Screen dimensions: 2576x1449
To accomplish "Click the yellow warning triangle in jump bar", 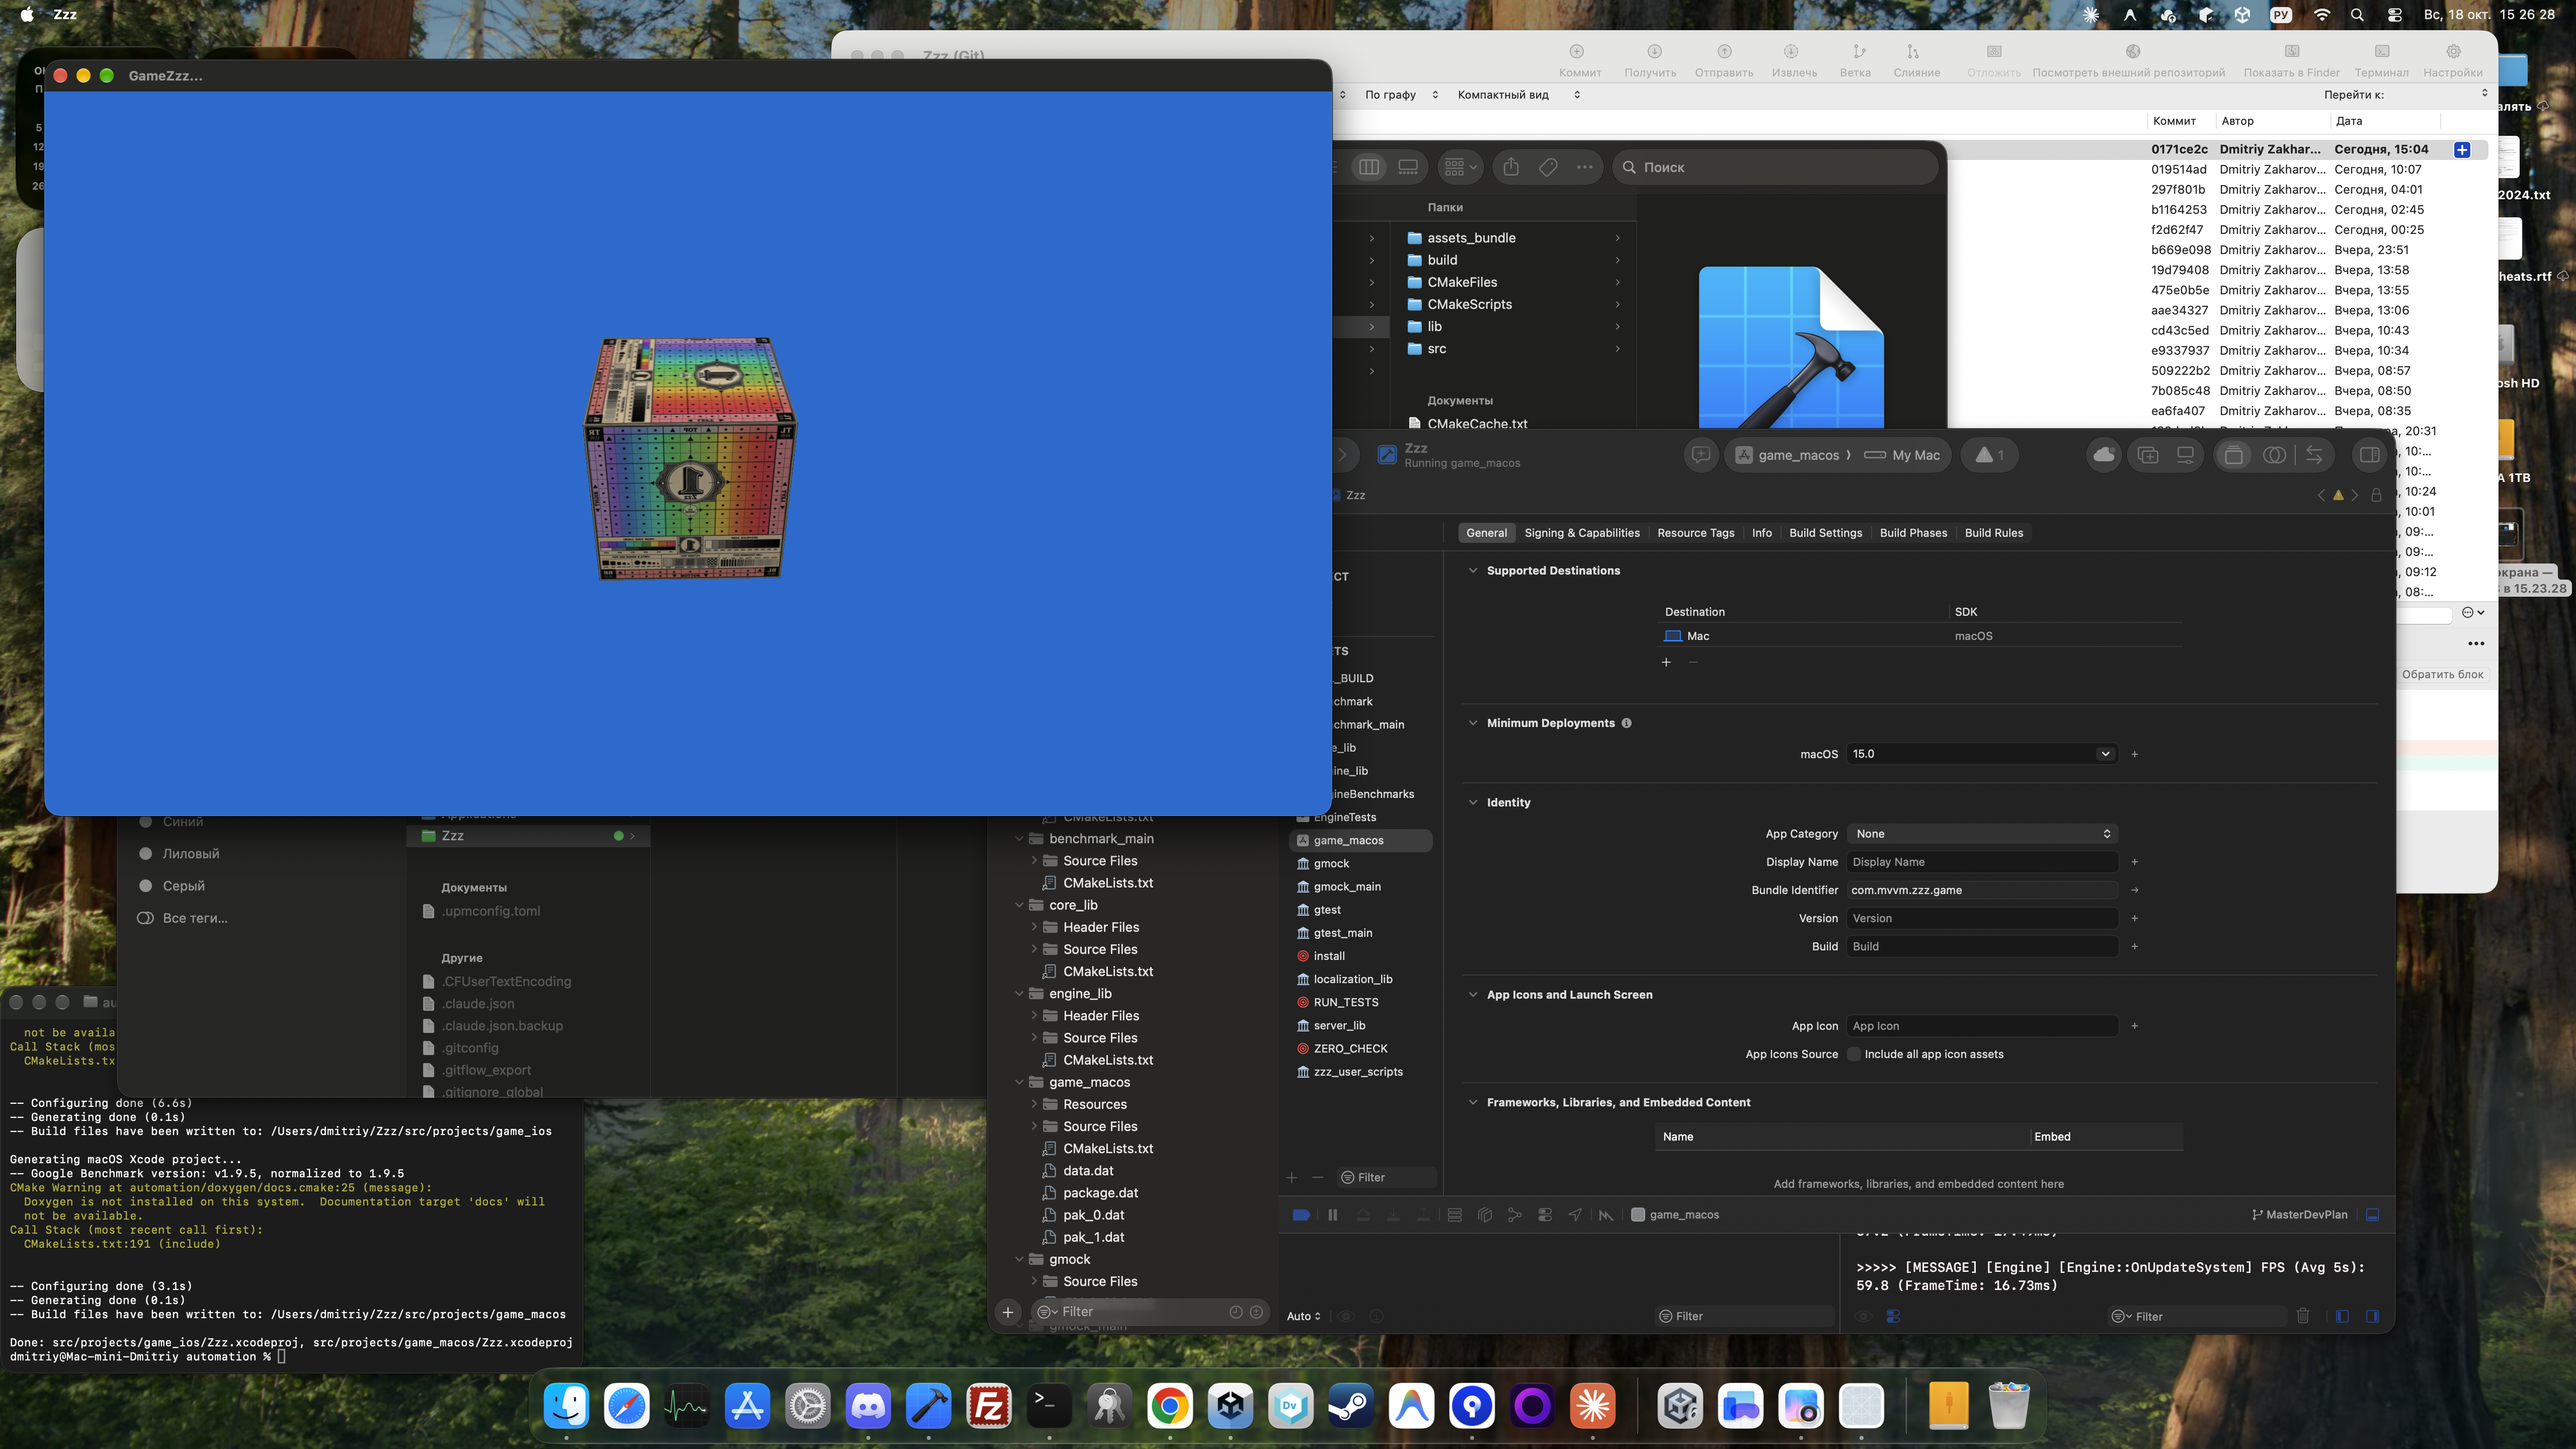I will 2338,495.
